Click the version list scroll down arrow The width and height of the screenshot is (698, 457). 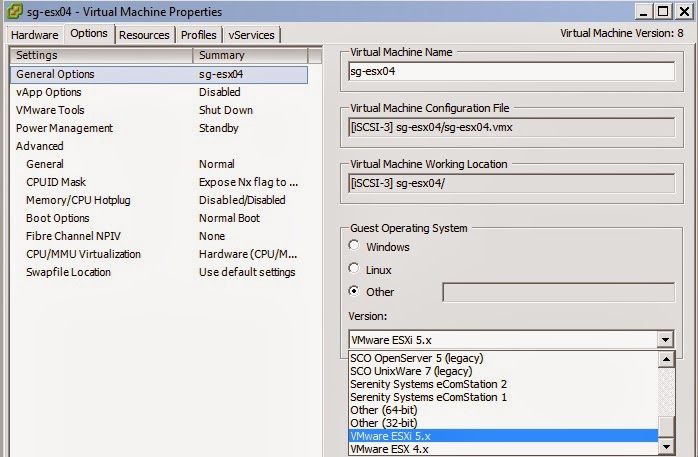click(666, 446)
